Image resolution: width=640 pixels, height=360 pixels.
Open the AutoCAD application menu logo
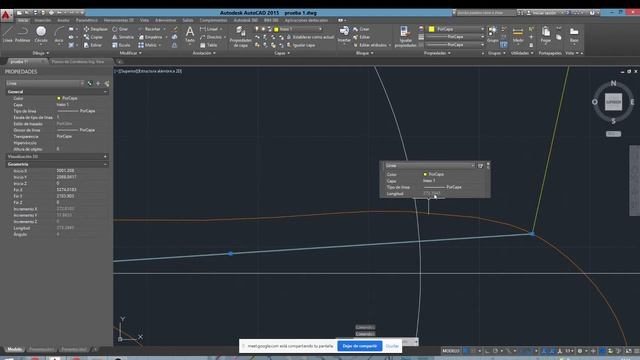pos(5,16)
